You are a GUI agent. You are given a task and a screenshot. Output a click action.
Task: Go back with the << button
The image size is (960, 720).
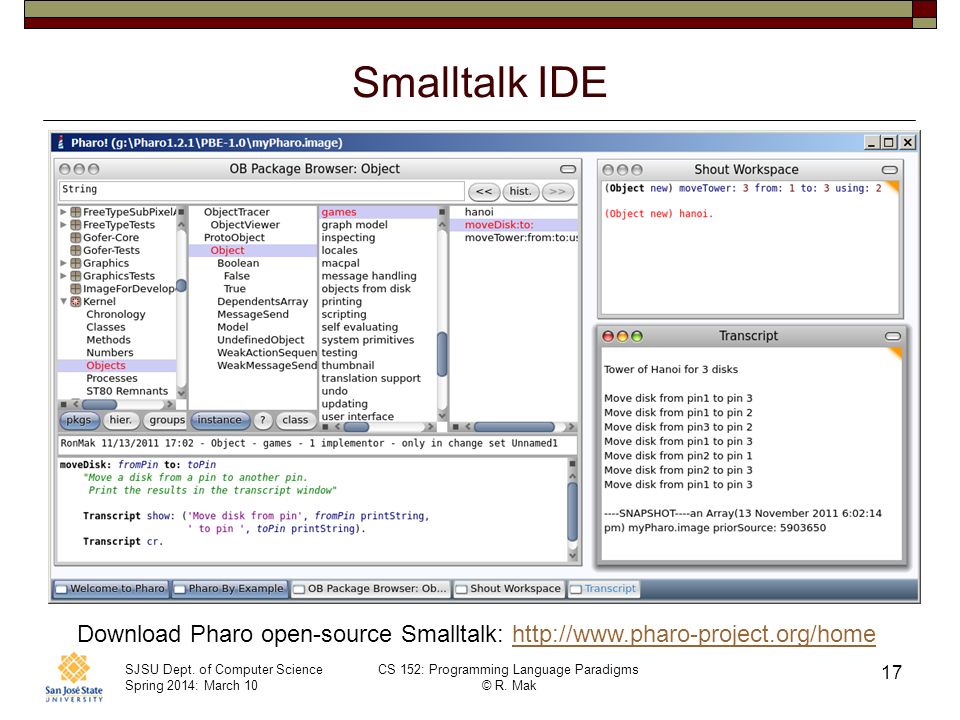click(x=484, y=192)
